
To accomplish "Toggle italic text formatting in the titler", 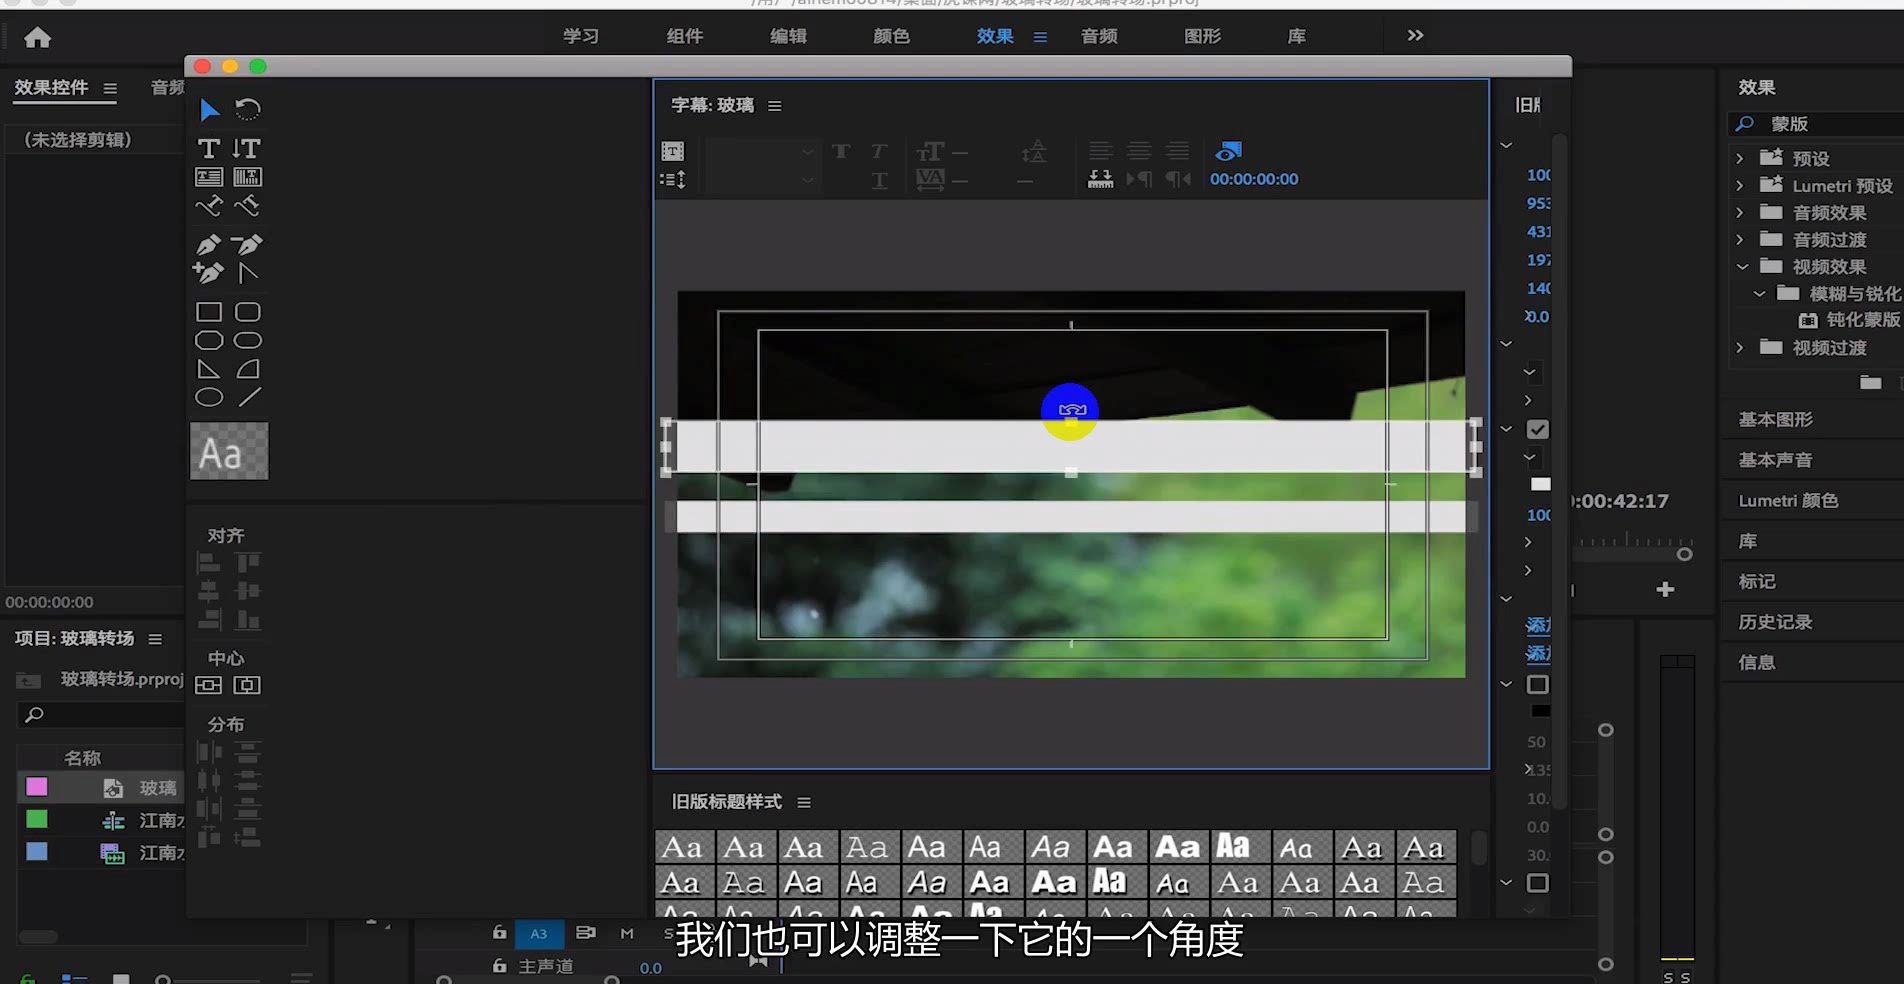I will click(879, 152).
